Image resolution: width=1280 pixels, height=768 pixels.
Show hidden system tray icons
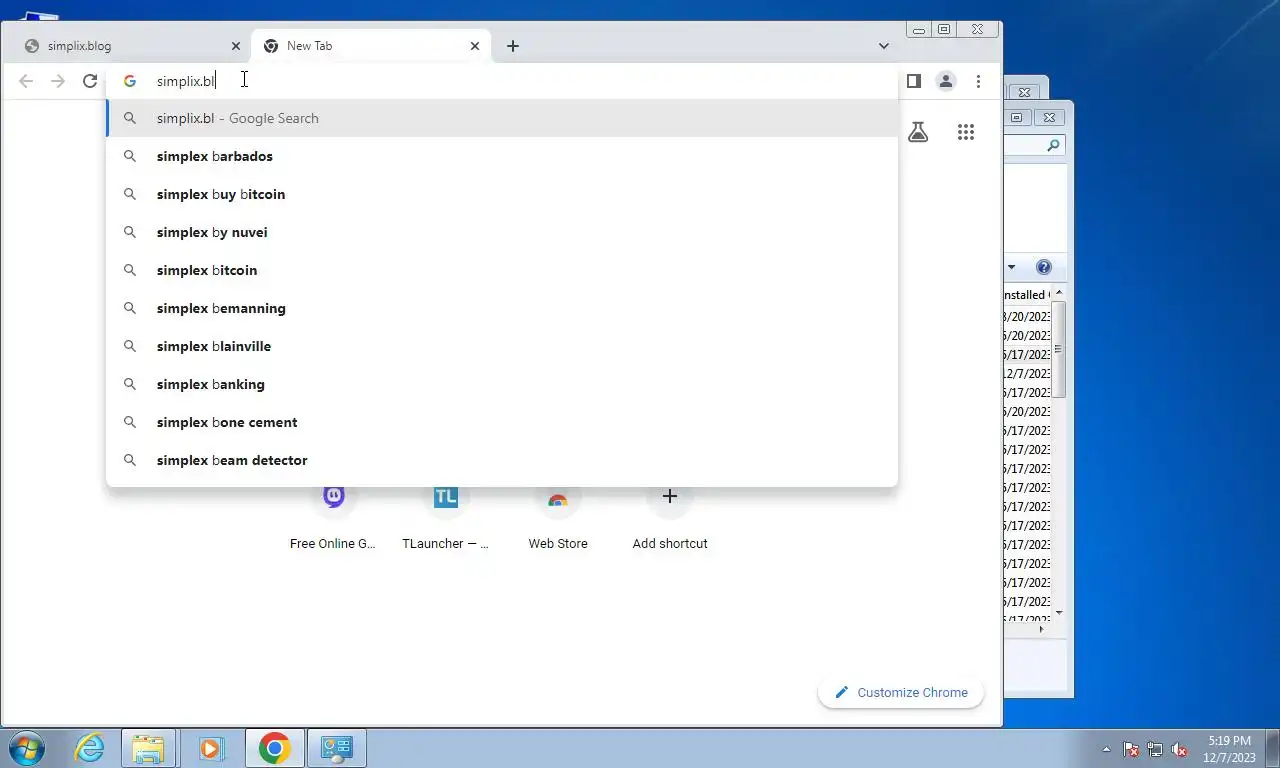(x=1106, y=749)
